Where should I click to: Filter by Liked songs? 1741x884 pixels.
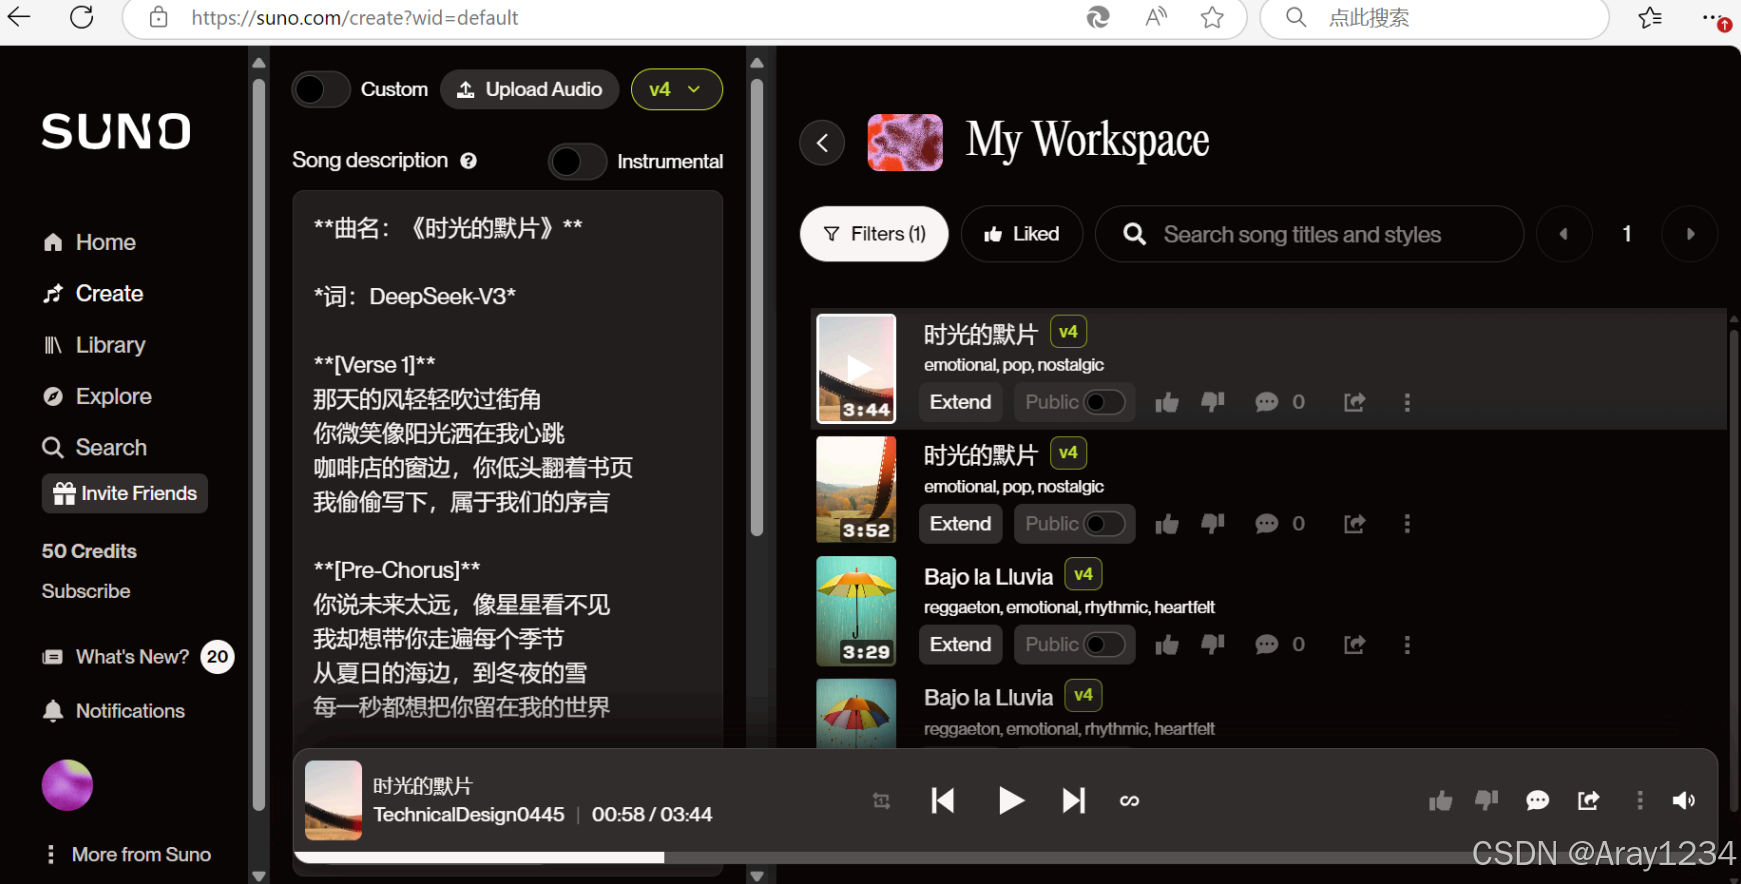tap(1022, 234)
